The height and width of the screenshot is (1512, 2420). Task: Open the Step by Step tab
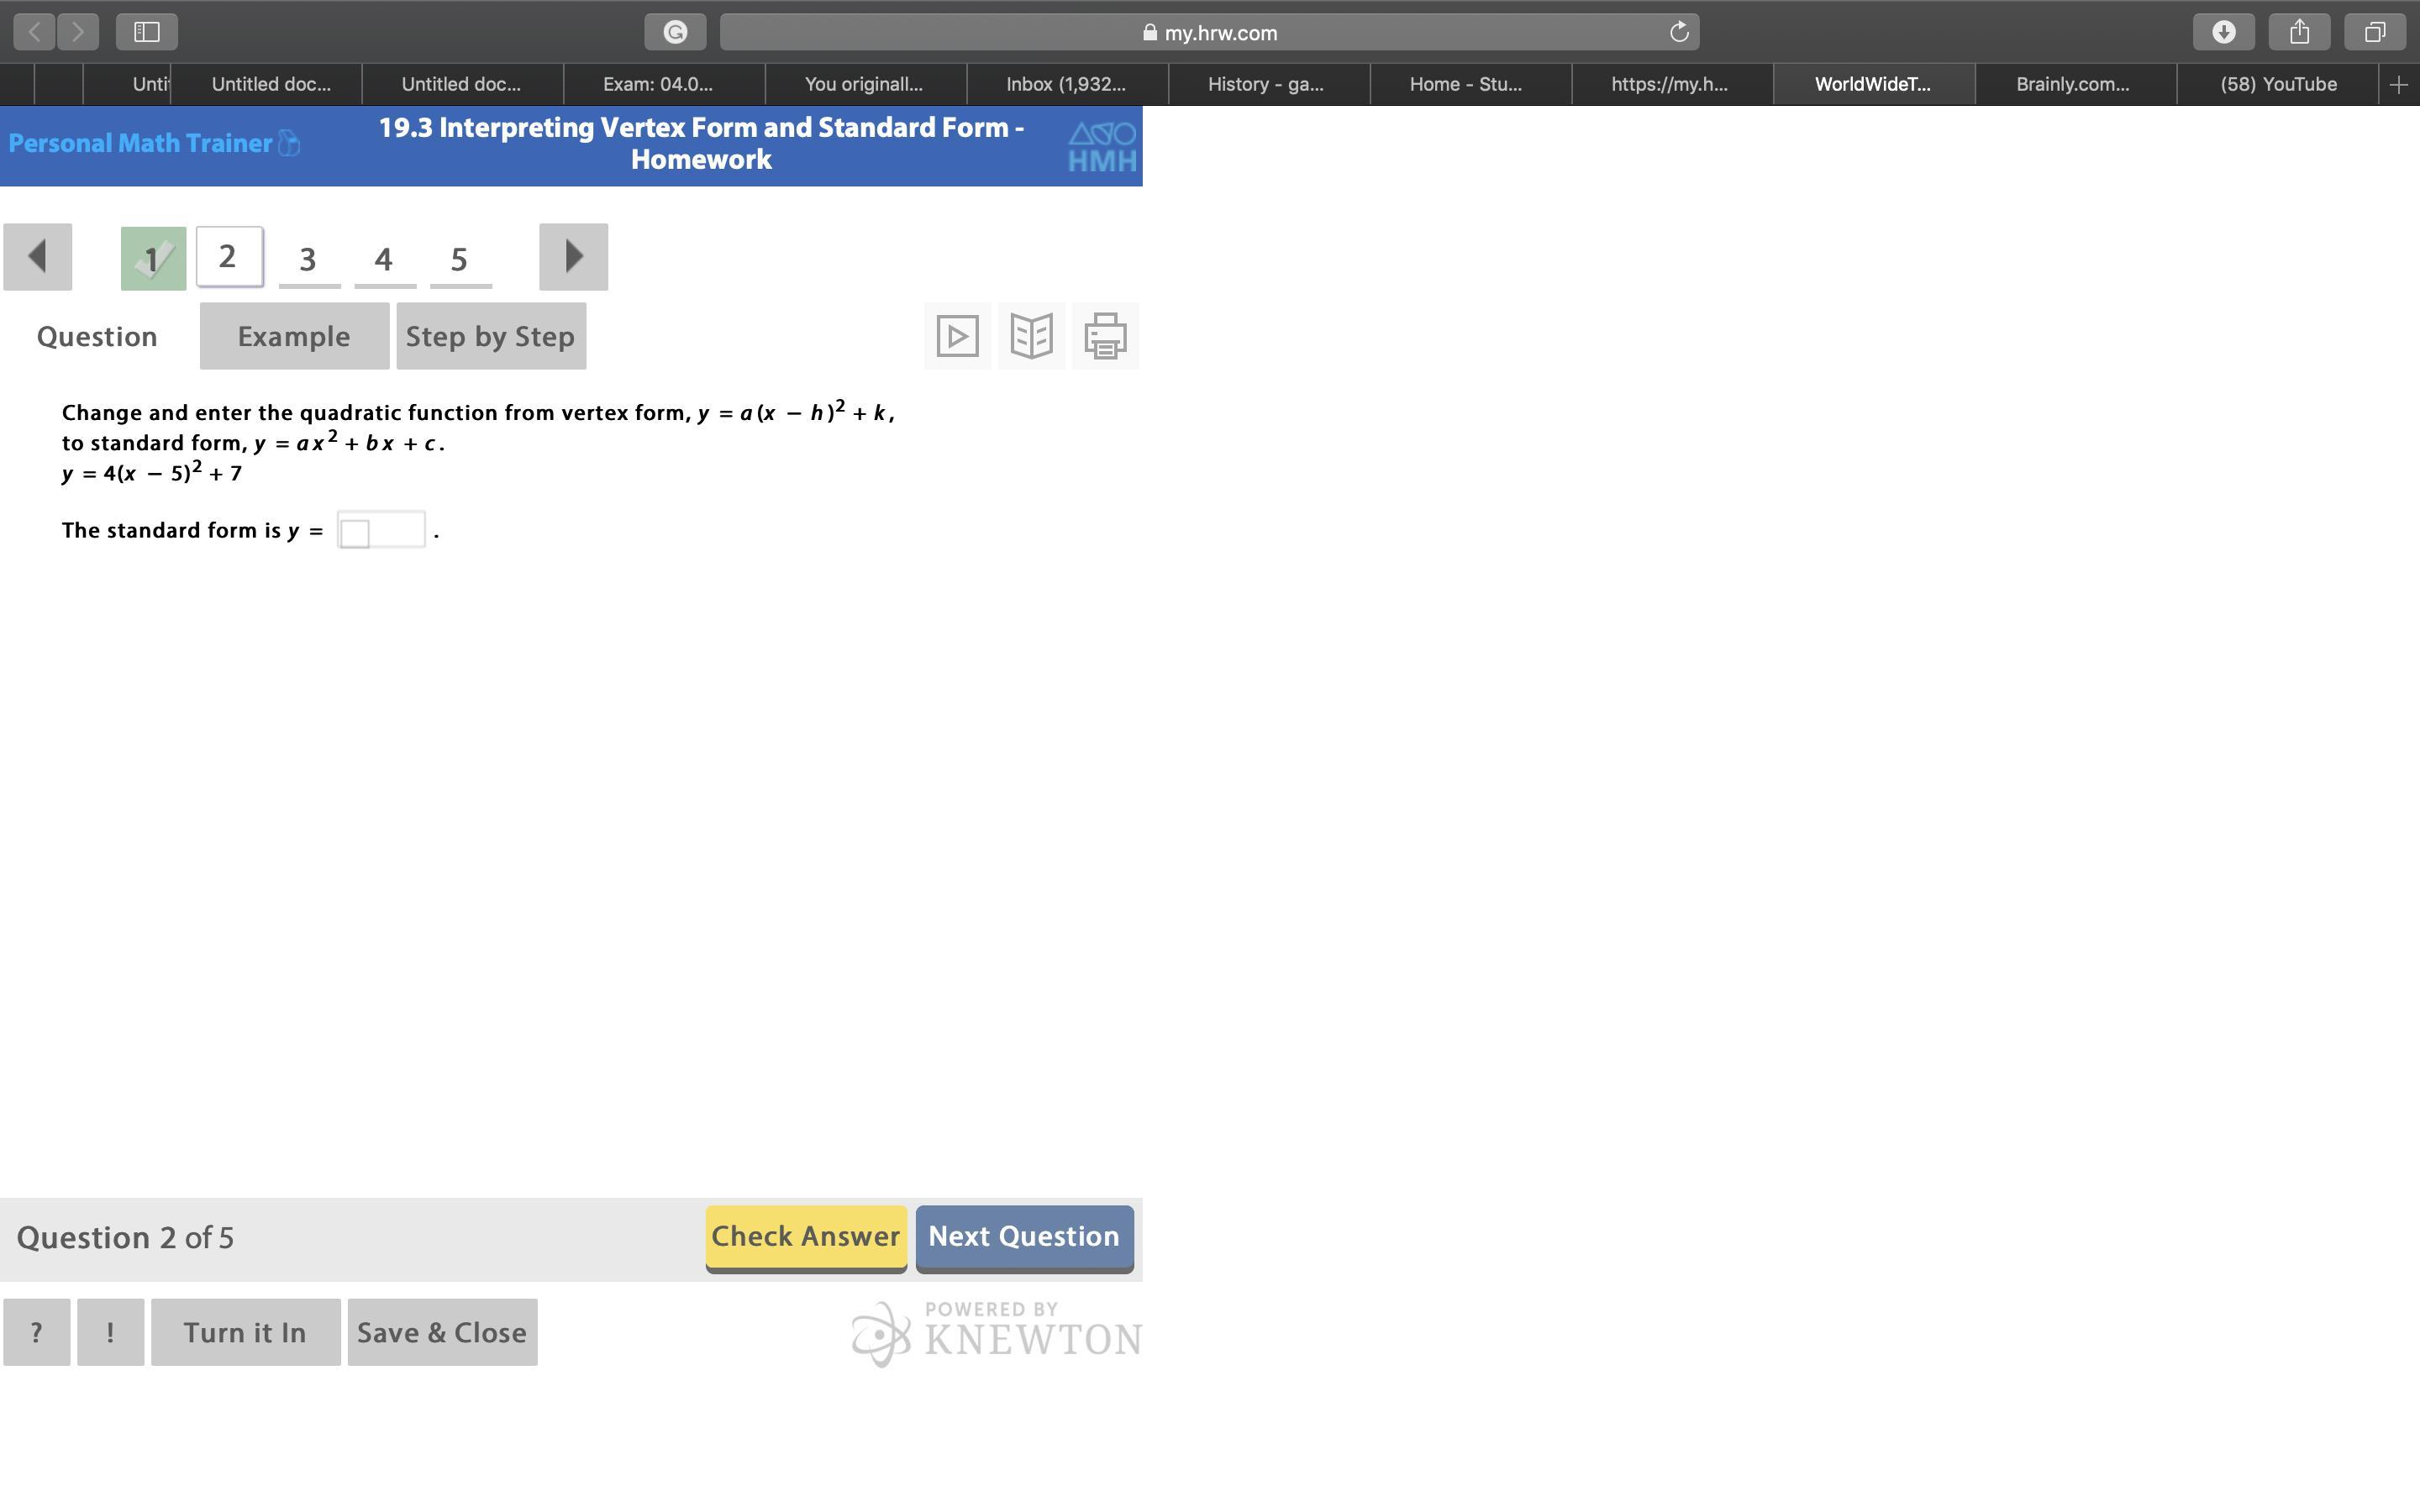pos(490,336)
